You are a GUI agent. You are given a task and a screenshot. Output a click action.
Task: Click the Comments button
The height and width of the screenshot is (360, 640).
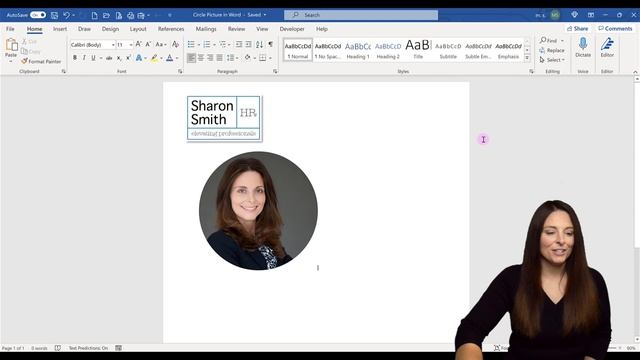(x=616, y=29)
